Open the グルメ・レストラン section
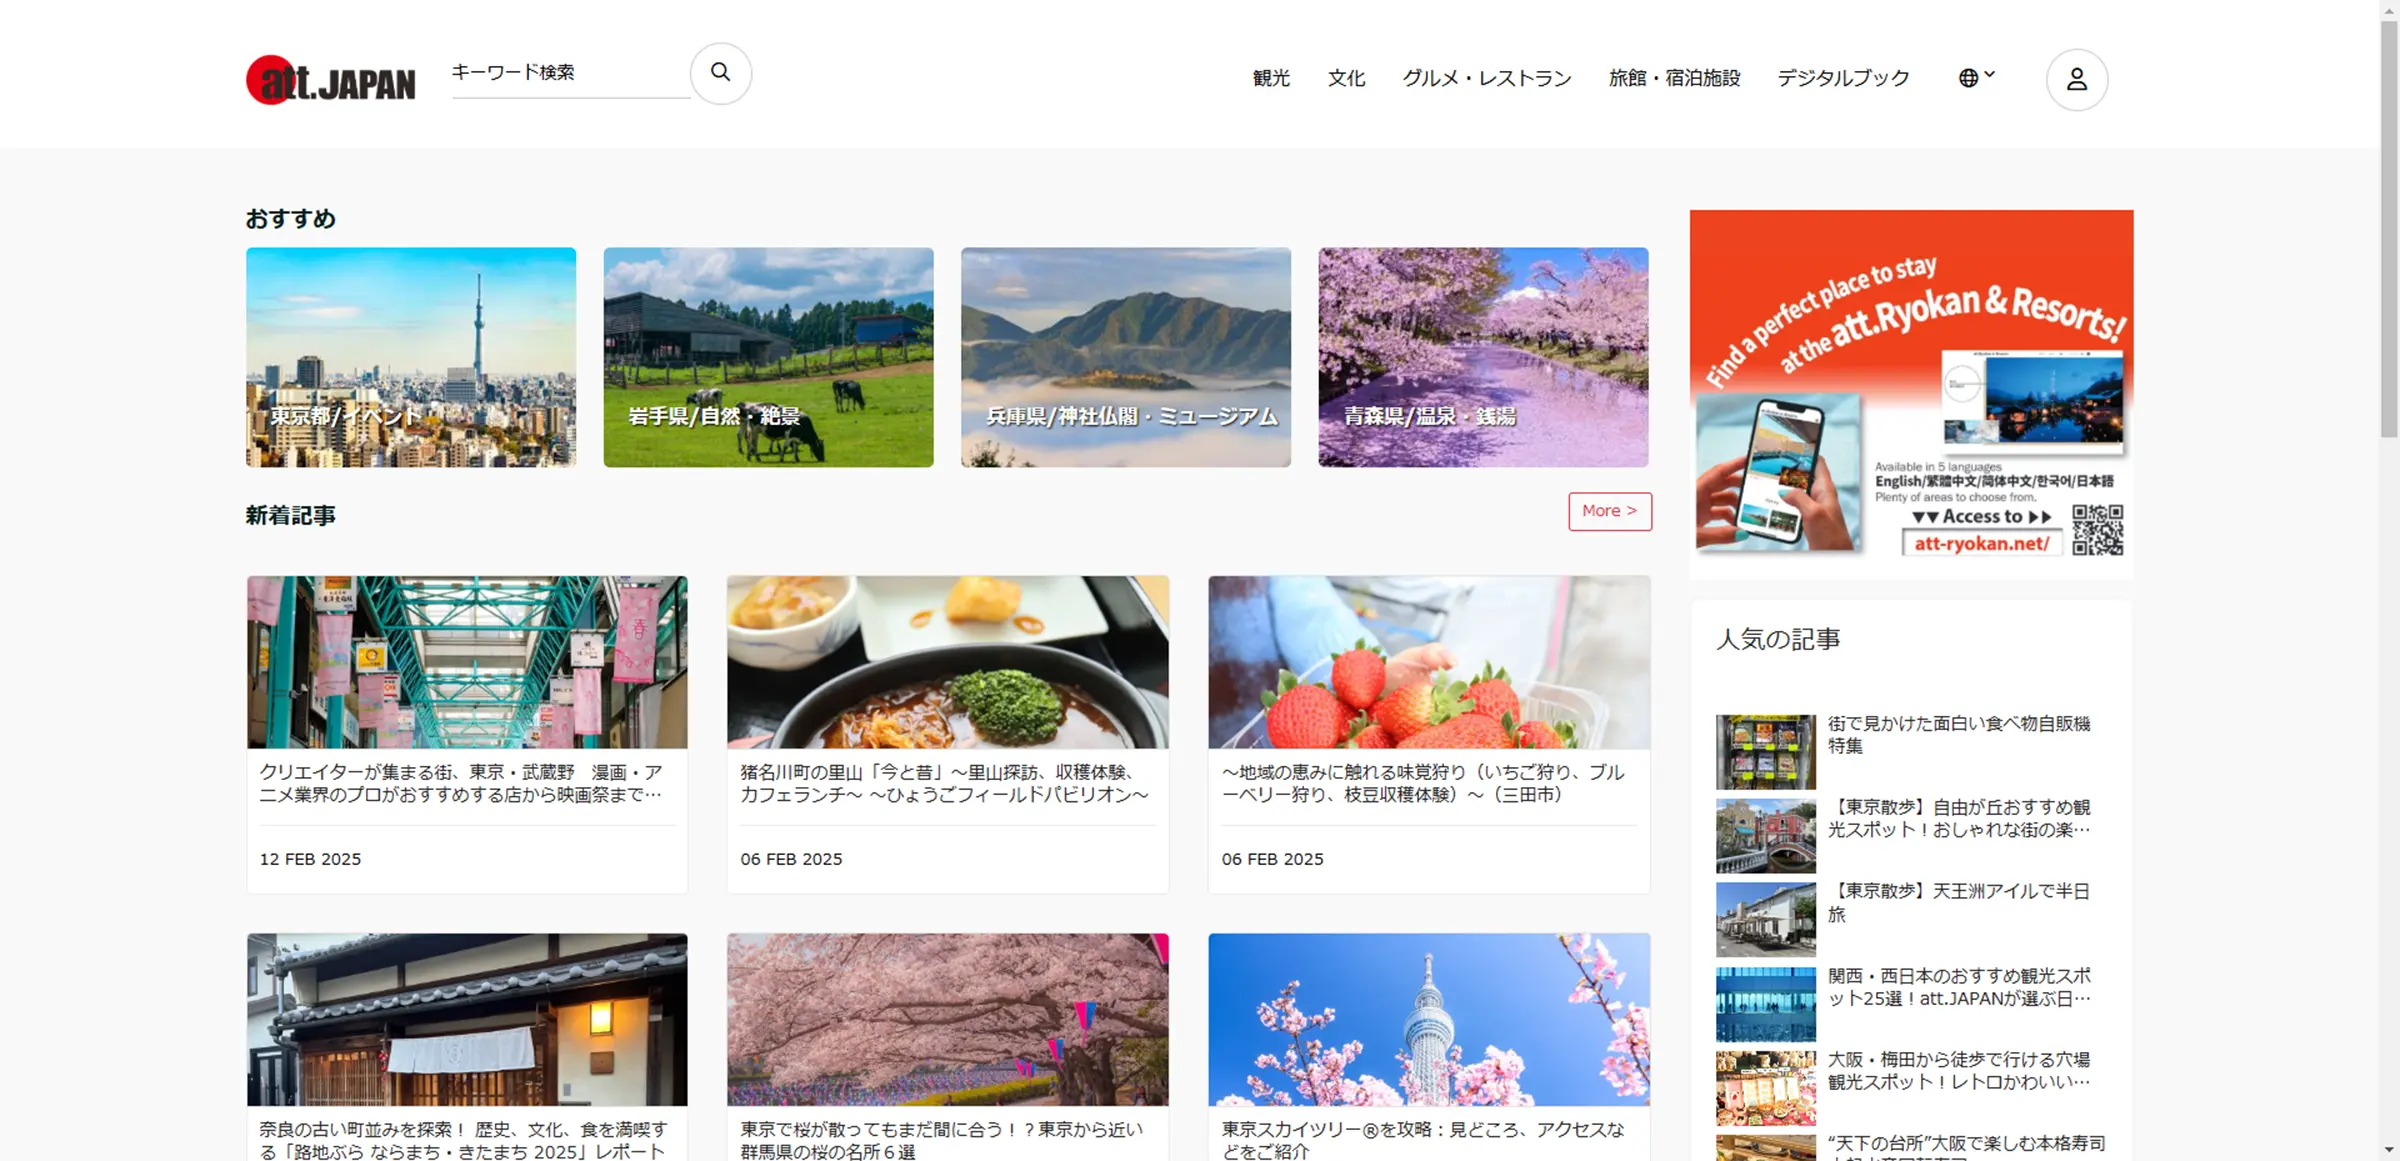 coord(1487,78)
